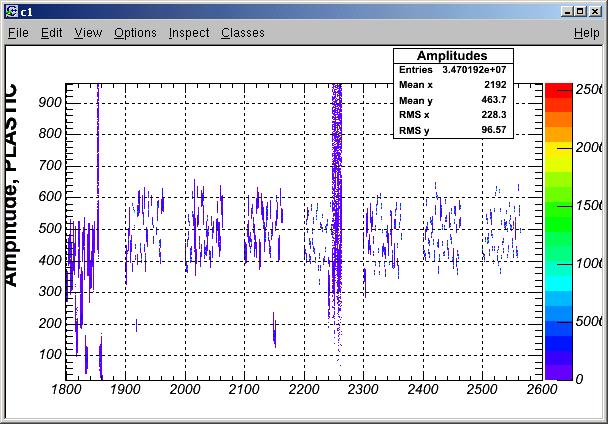Open the Inspect menu
The image size is (608, 424).
pyautogui.click(x=189, y=33)
